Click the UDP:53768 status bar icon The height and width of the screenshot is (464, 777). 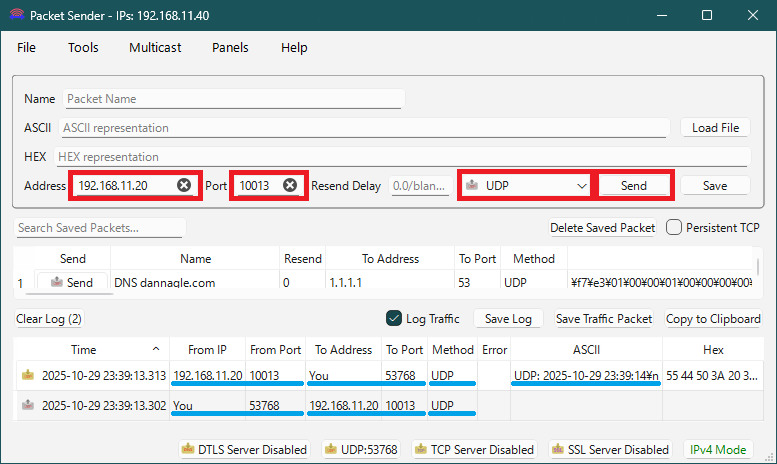click(332, 450)
